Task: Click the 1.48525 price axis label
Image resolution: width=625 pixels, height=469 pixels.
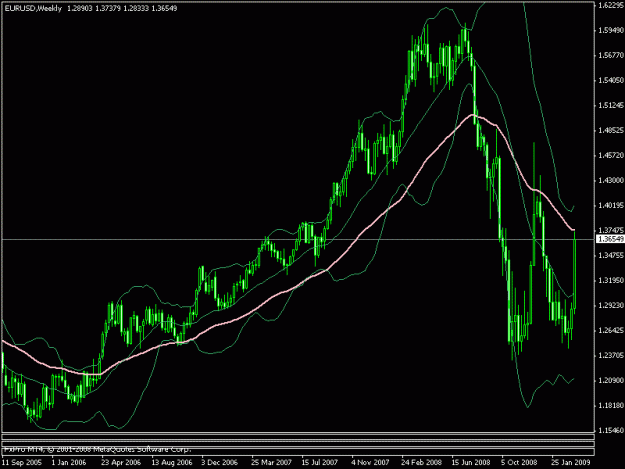Action: pos(611,130)
